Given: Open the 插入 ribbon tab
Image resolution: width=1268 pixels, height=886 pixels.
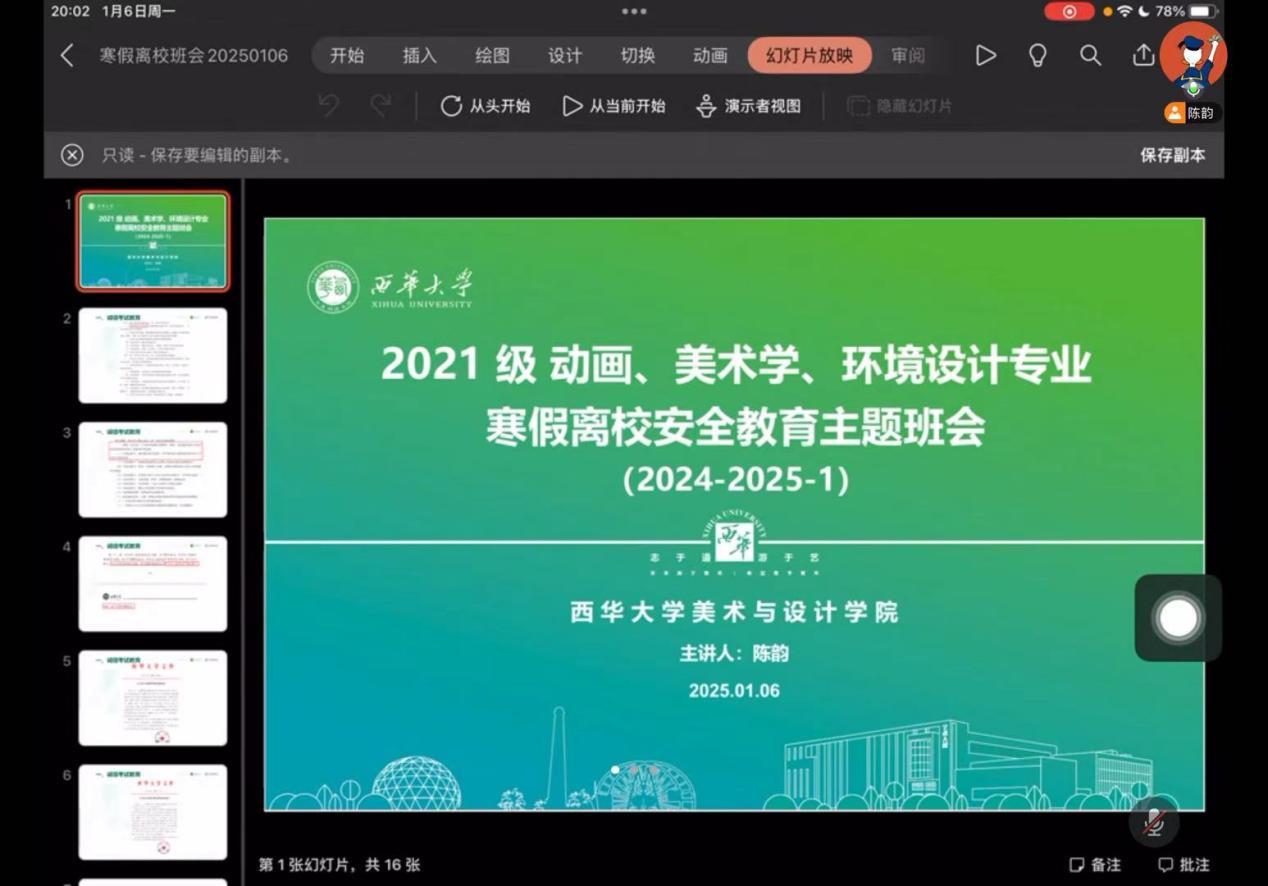Looking at the screenshot, I should tap(420, 56).
